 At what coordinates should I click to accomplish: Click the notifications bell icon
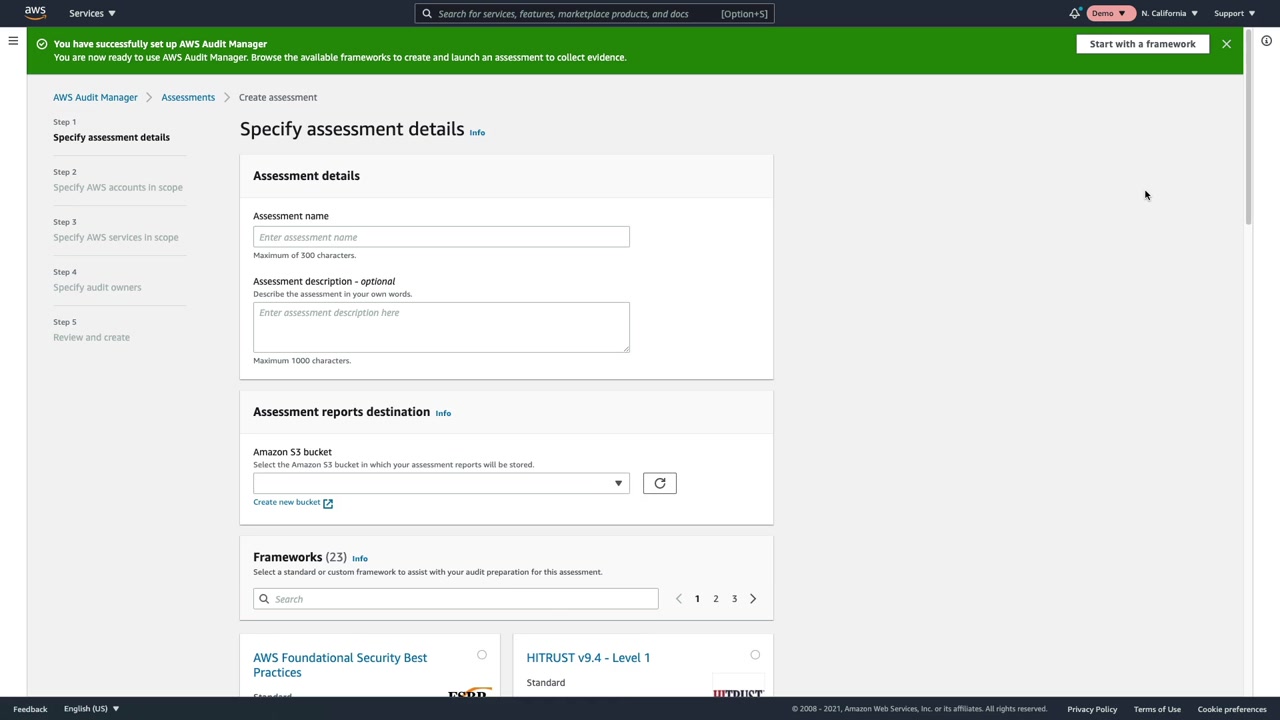[1075, 13]
